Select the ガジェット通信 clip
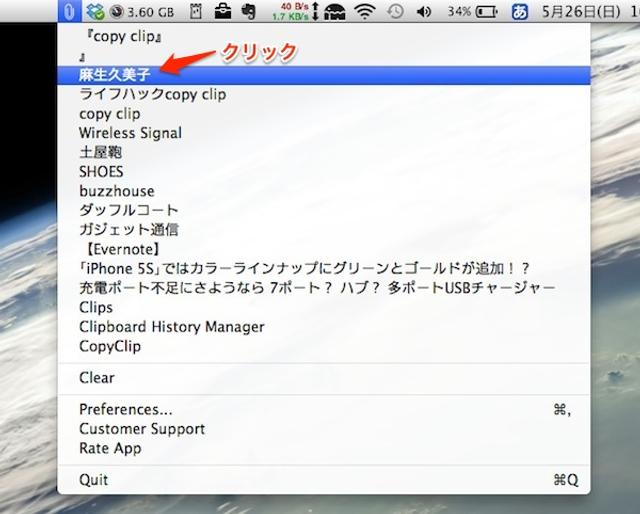 point(324,229)
